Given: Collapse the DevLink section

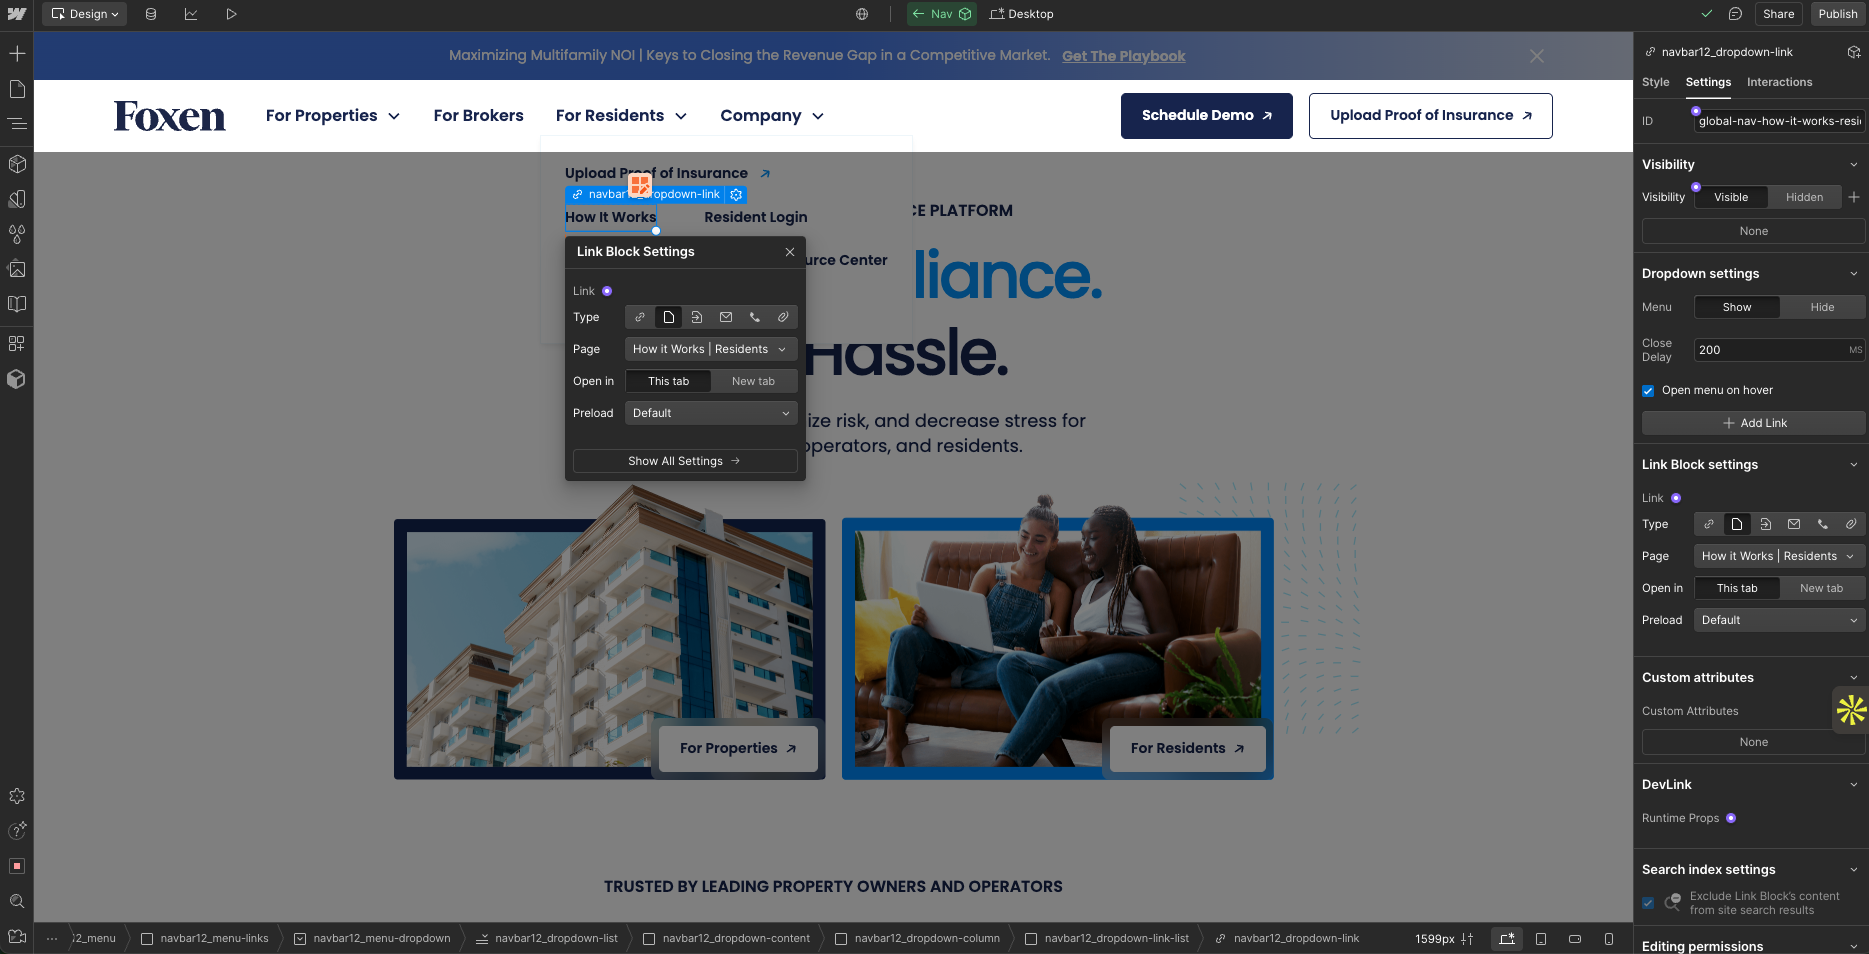Looking at the screenshot, I should coord(1853,785).
